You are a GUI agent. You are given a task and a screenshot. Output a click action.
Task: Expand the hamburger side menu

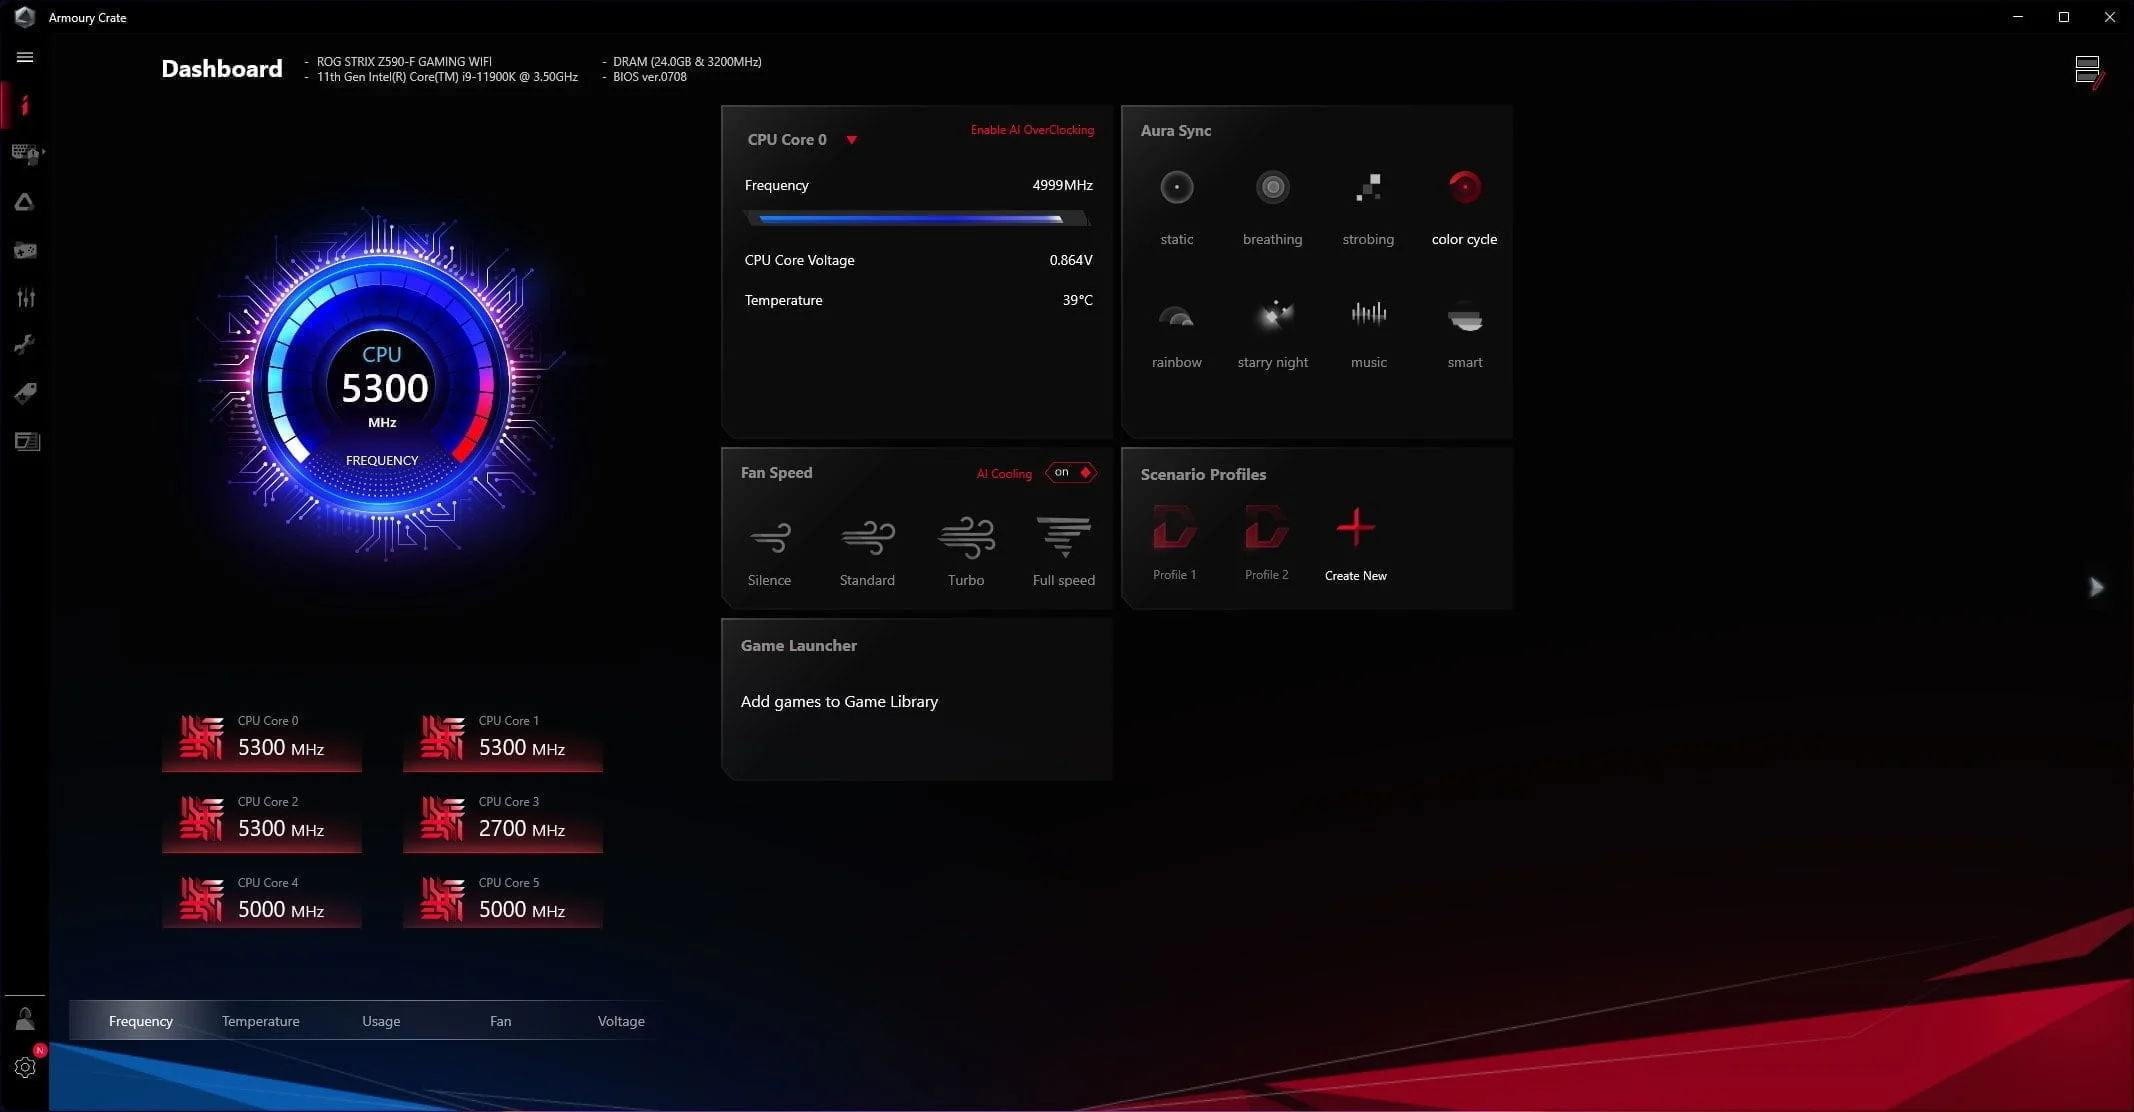coord(25,57)
